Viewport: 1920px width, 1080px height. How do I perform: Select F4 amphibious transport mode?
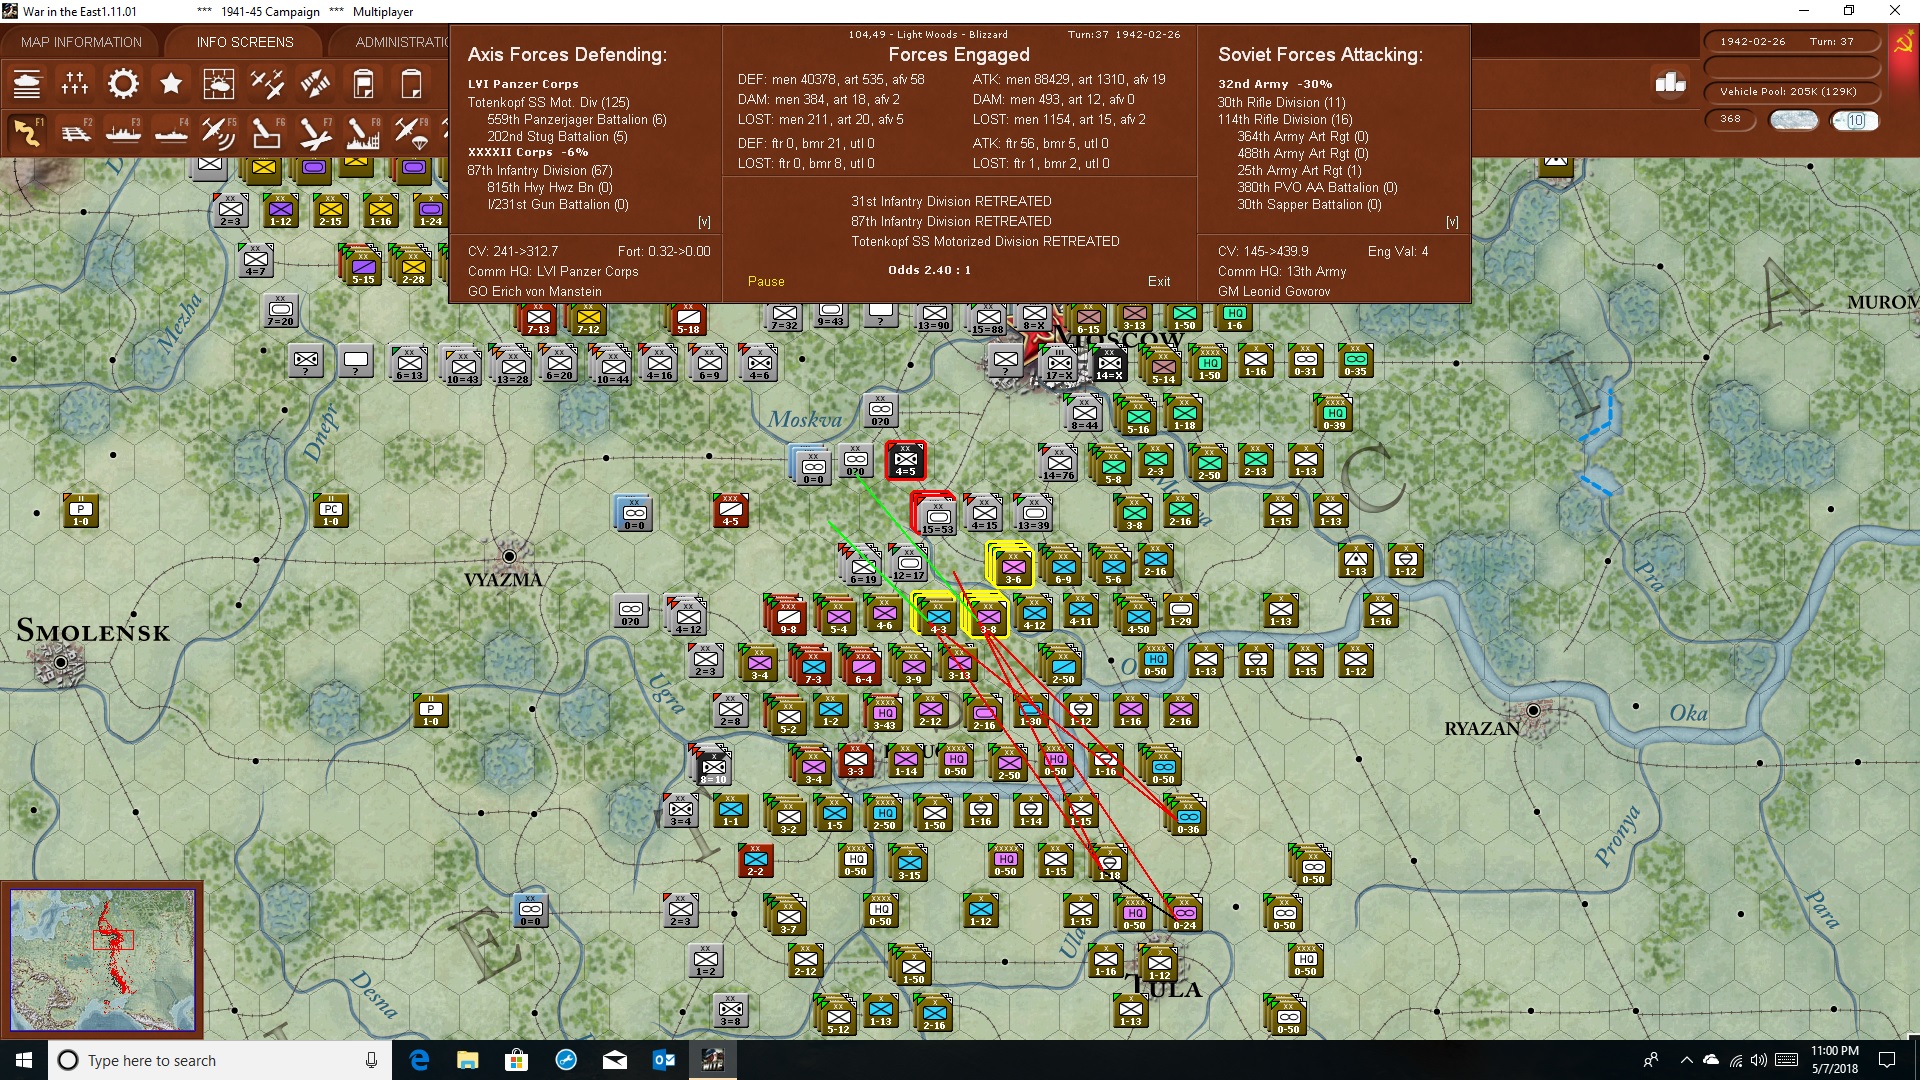coord(171,132)
